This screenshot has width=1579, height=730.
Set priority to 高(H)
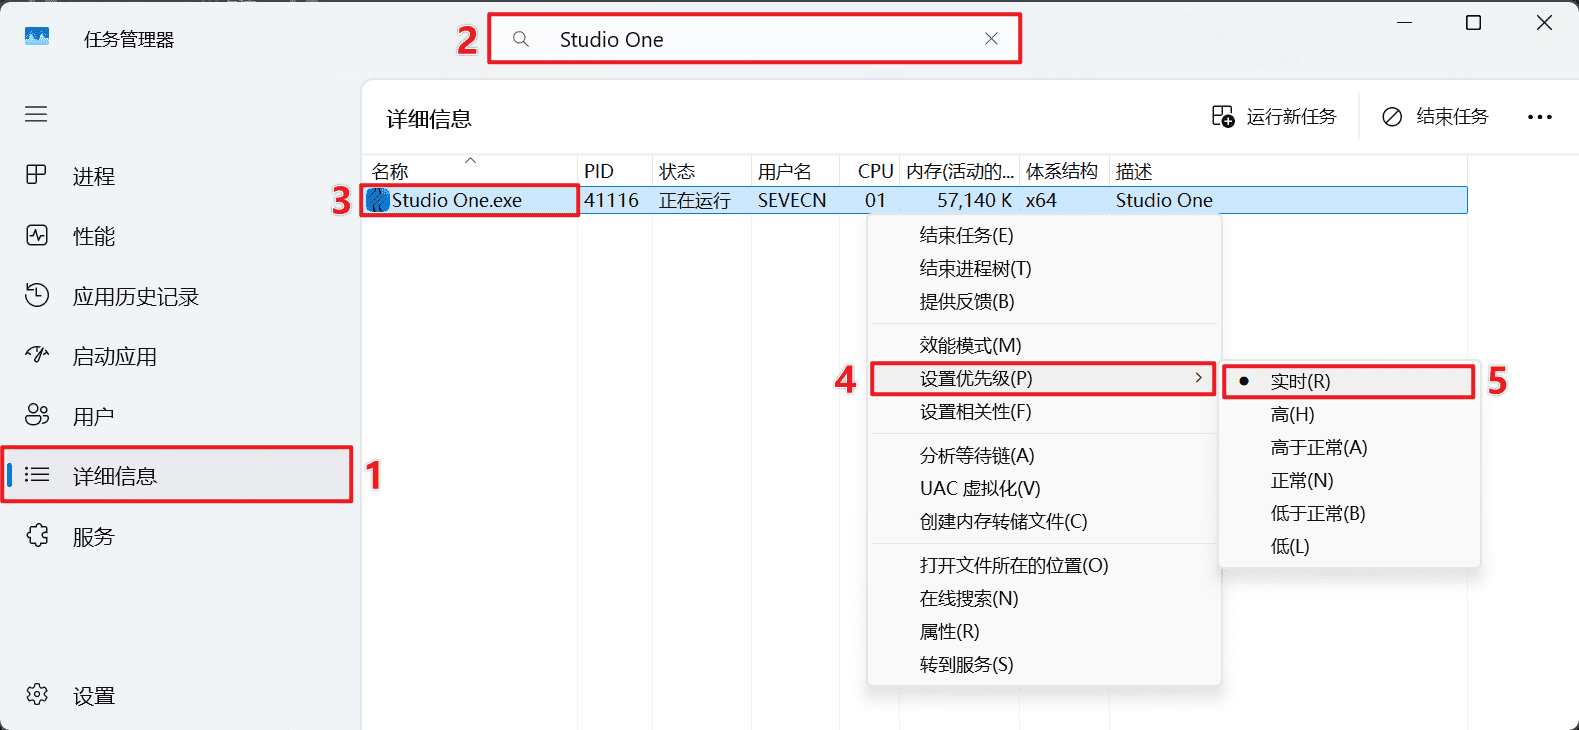(x=1349, y=414)
